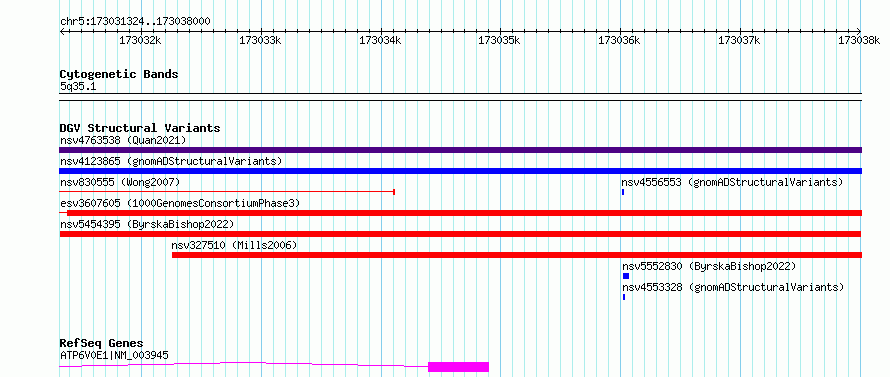This screenshot has height=377, width=890.
Task: Open esv3607605 (1000GenomesConsortiumPhase3) label
Action: (x=180, y=203)
